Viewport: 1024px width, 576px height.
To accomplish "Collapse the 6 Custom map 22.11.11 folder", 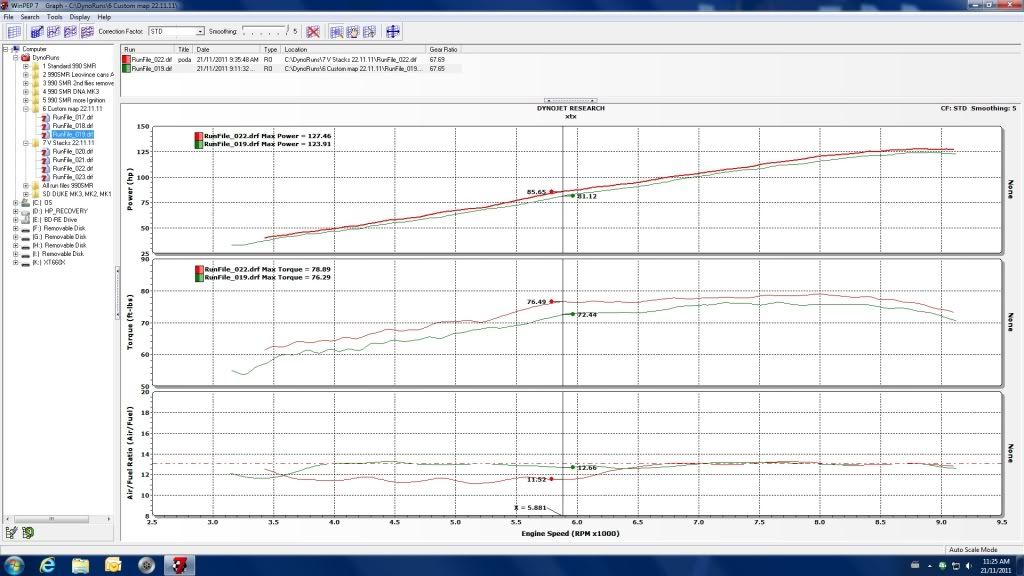I will coord(25,108).
